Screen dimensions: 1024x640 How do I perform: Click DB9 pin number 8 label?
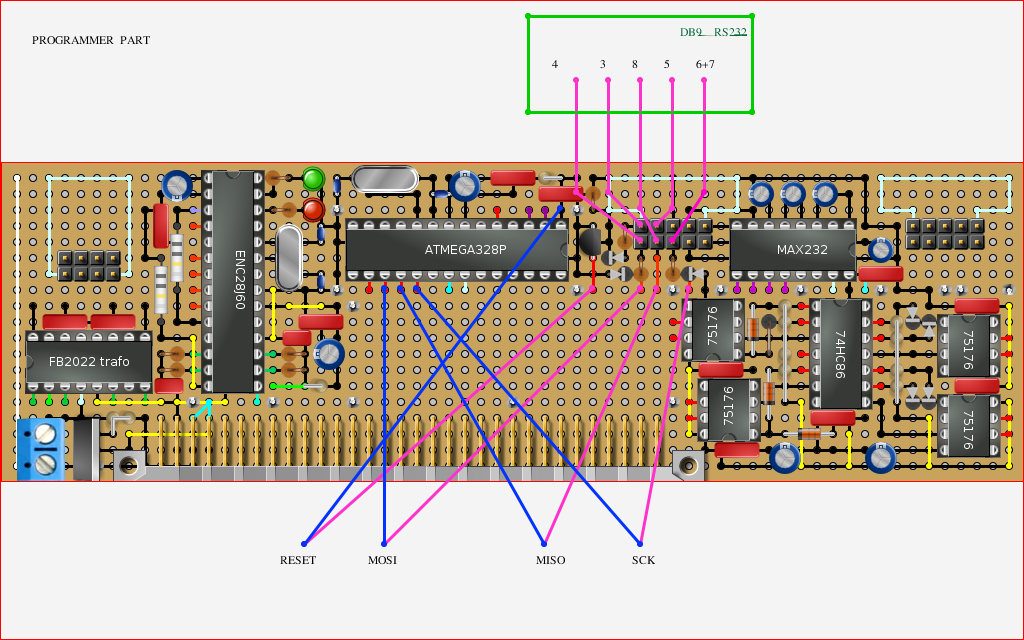(635, 64)
